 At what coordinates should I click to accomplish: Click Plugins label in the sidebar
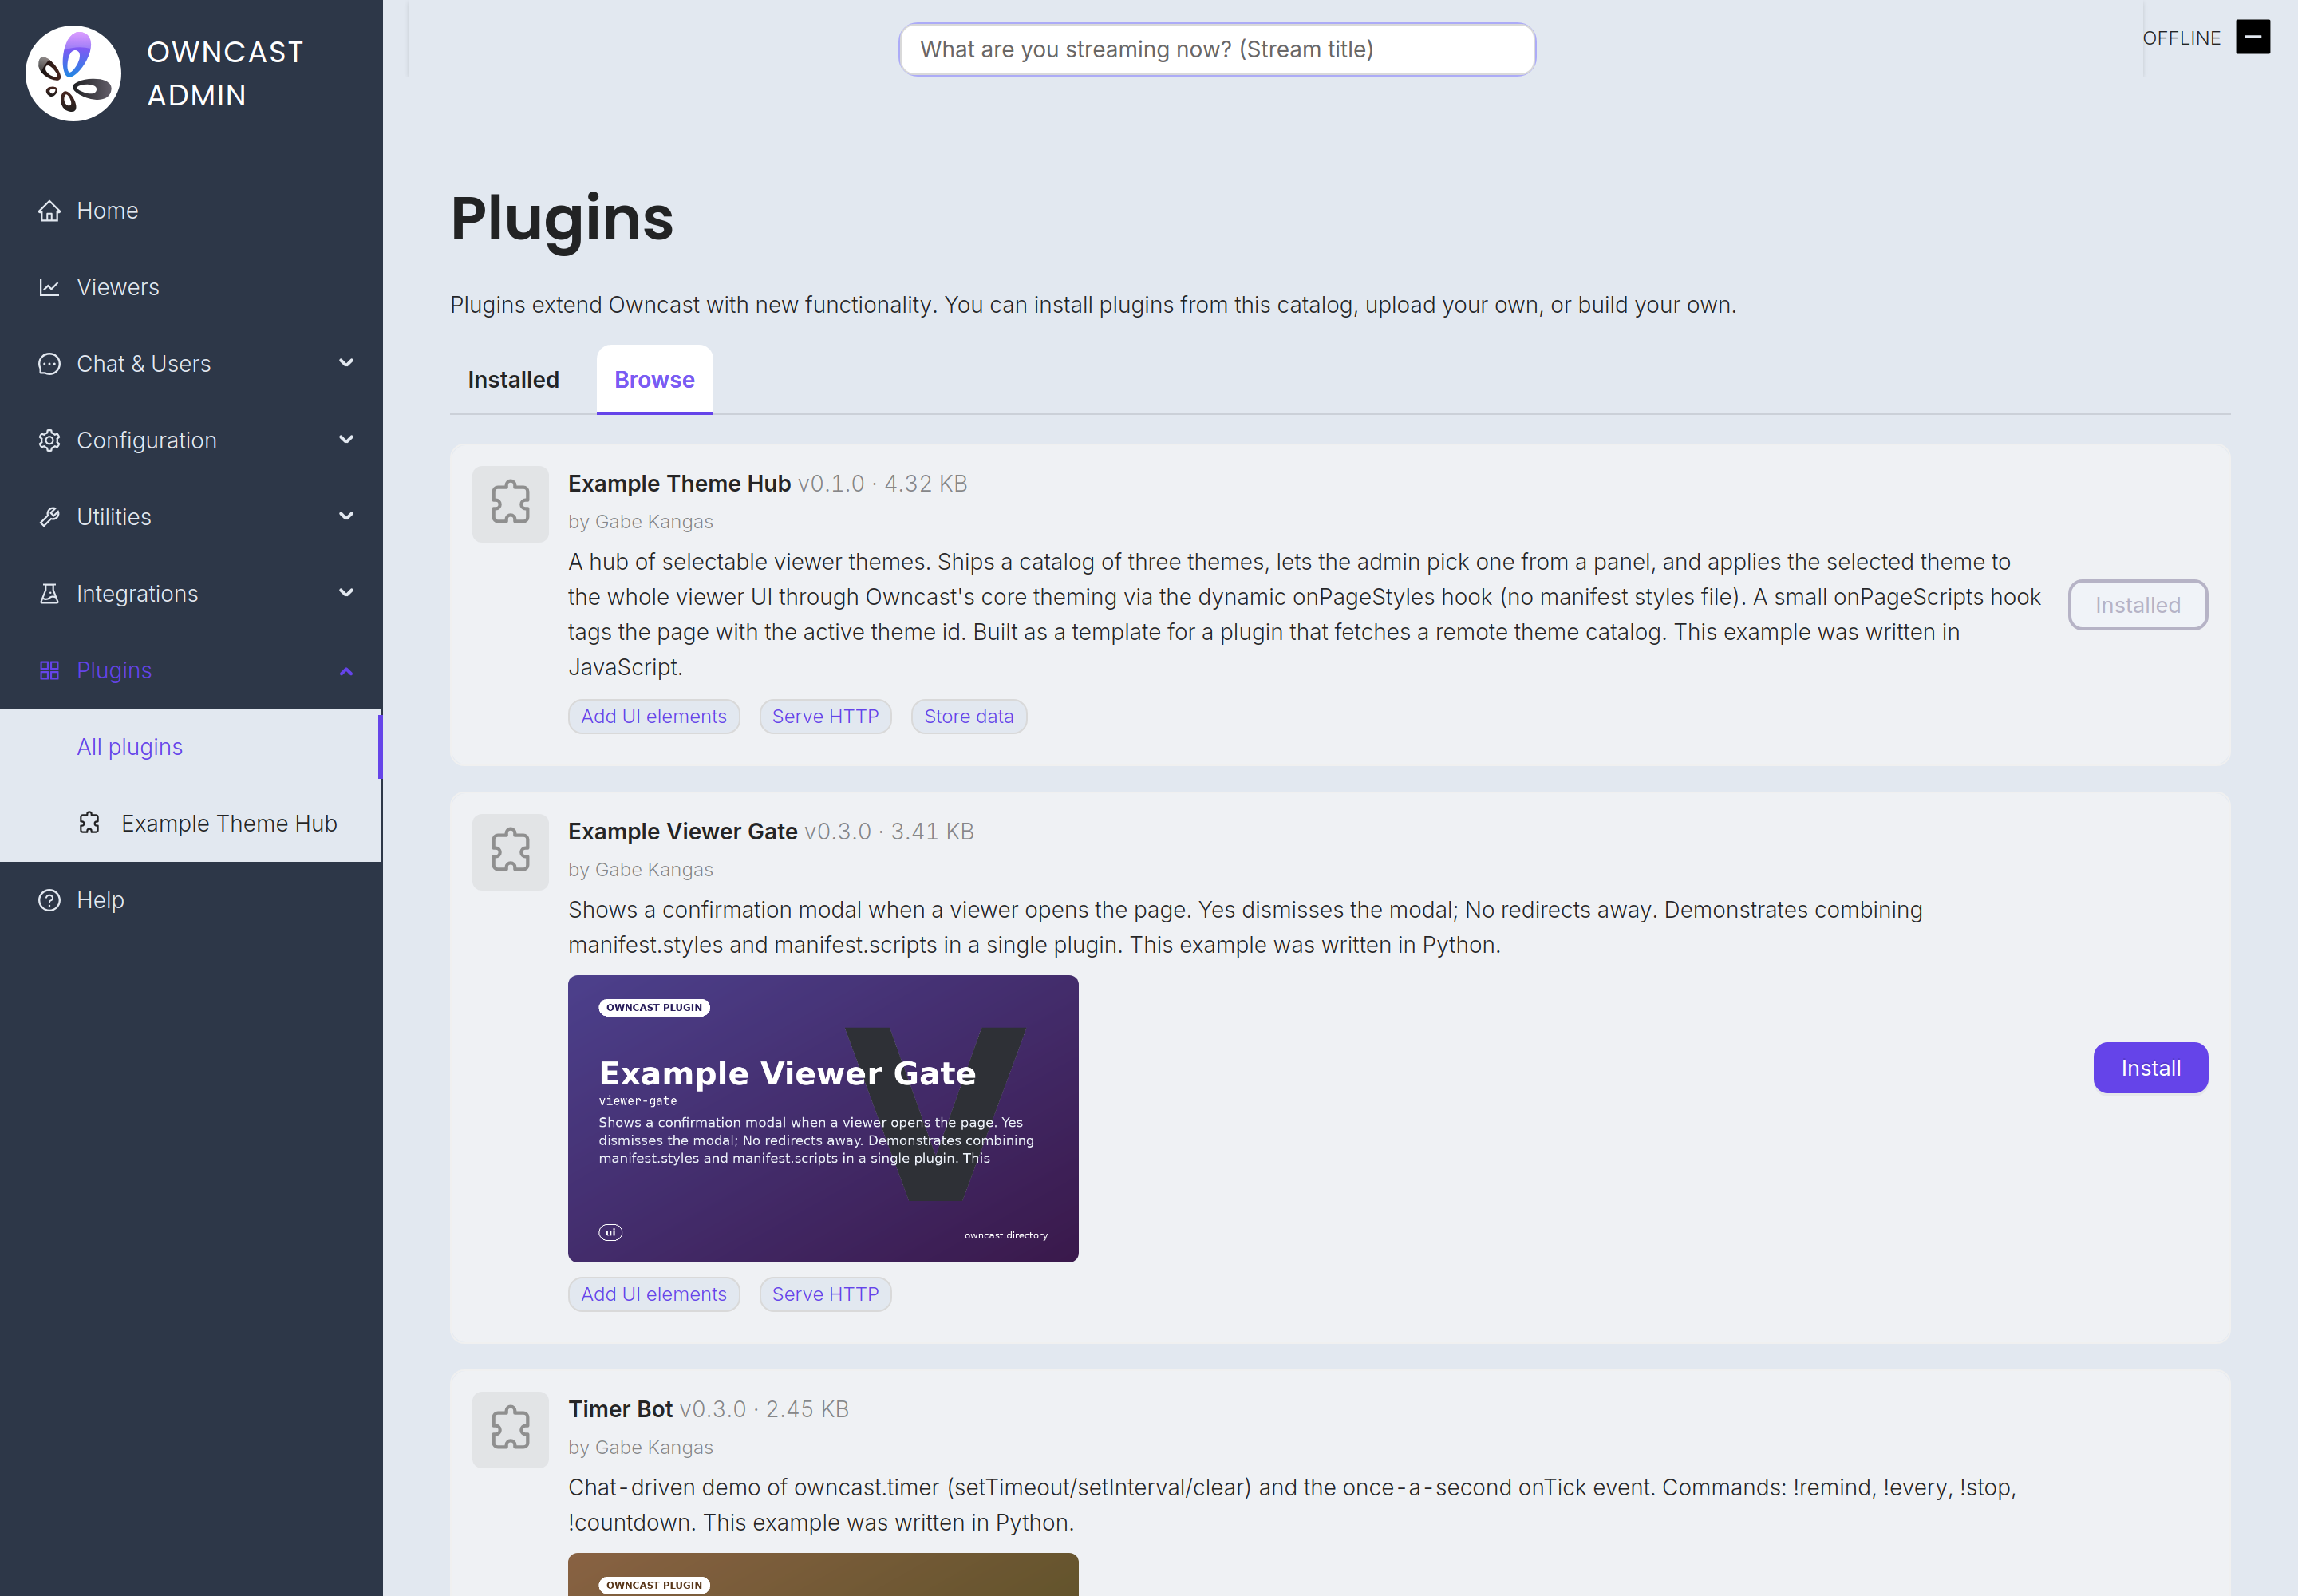coord(114,670)
